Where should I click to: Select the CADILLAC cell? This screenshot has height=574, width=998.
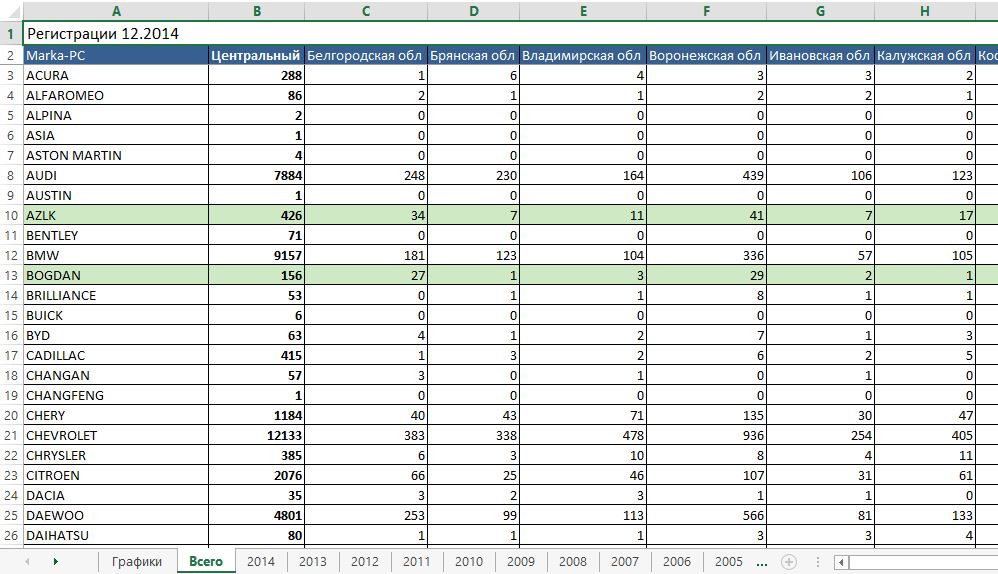(x=116, y=355)
